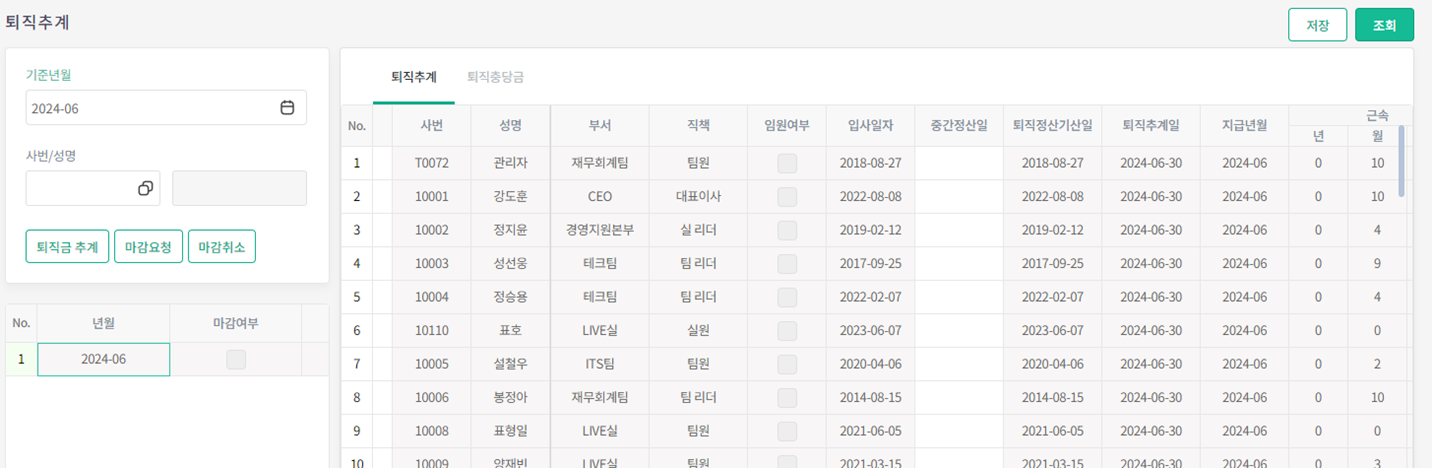Screen dimensions: 1432x468
Task: Click the 중간정산일 cell for 정지윤
Action: tap(958, 231)
